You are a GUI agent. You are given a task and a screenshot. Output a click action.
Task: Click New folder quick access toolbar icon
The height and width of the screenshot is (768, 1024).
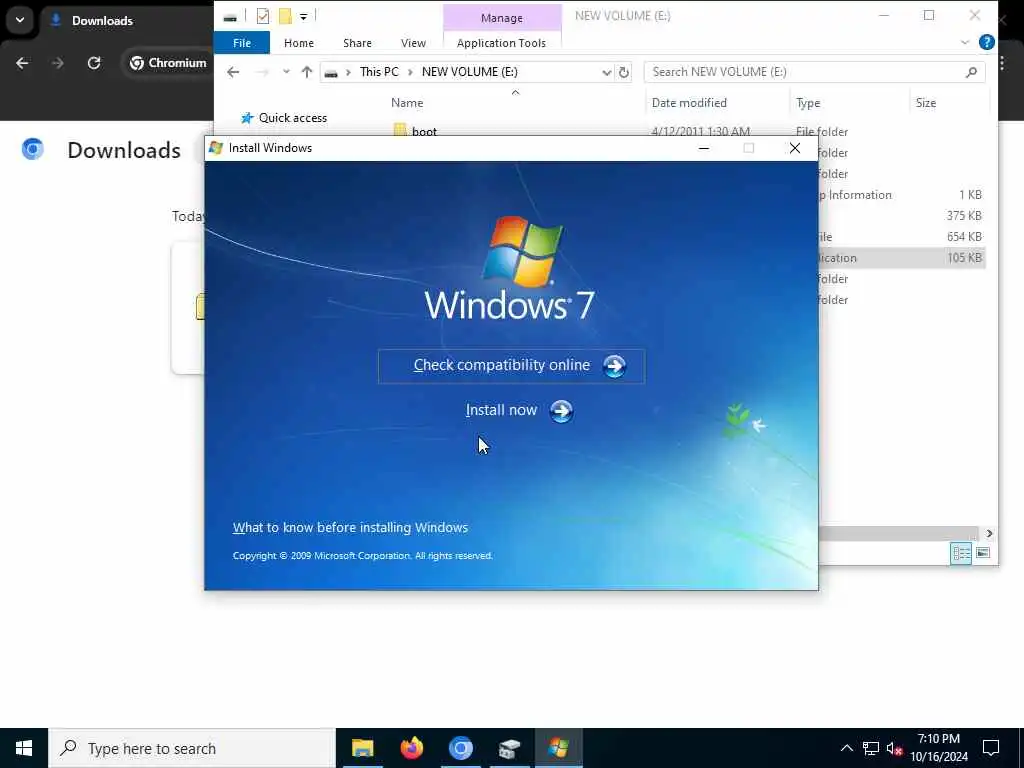click(x=285, y=16)
